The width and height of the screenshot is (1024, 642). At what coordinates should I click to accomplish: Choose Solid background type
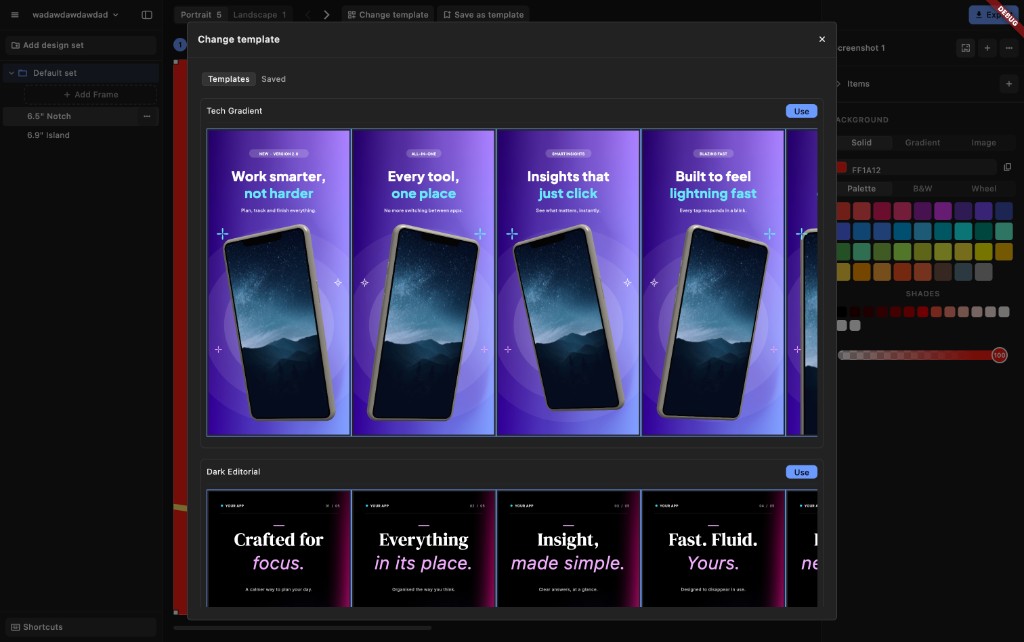click(x=861, y=142)
